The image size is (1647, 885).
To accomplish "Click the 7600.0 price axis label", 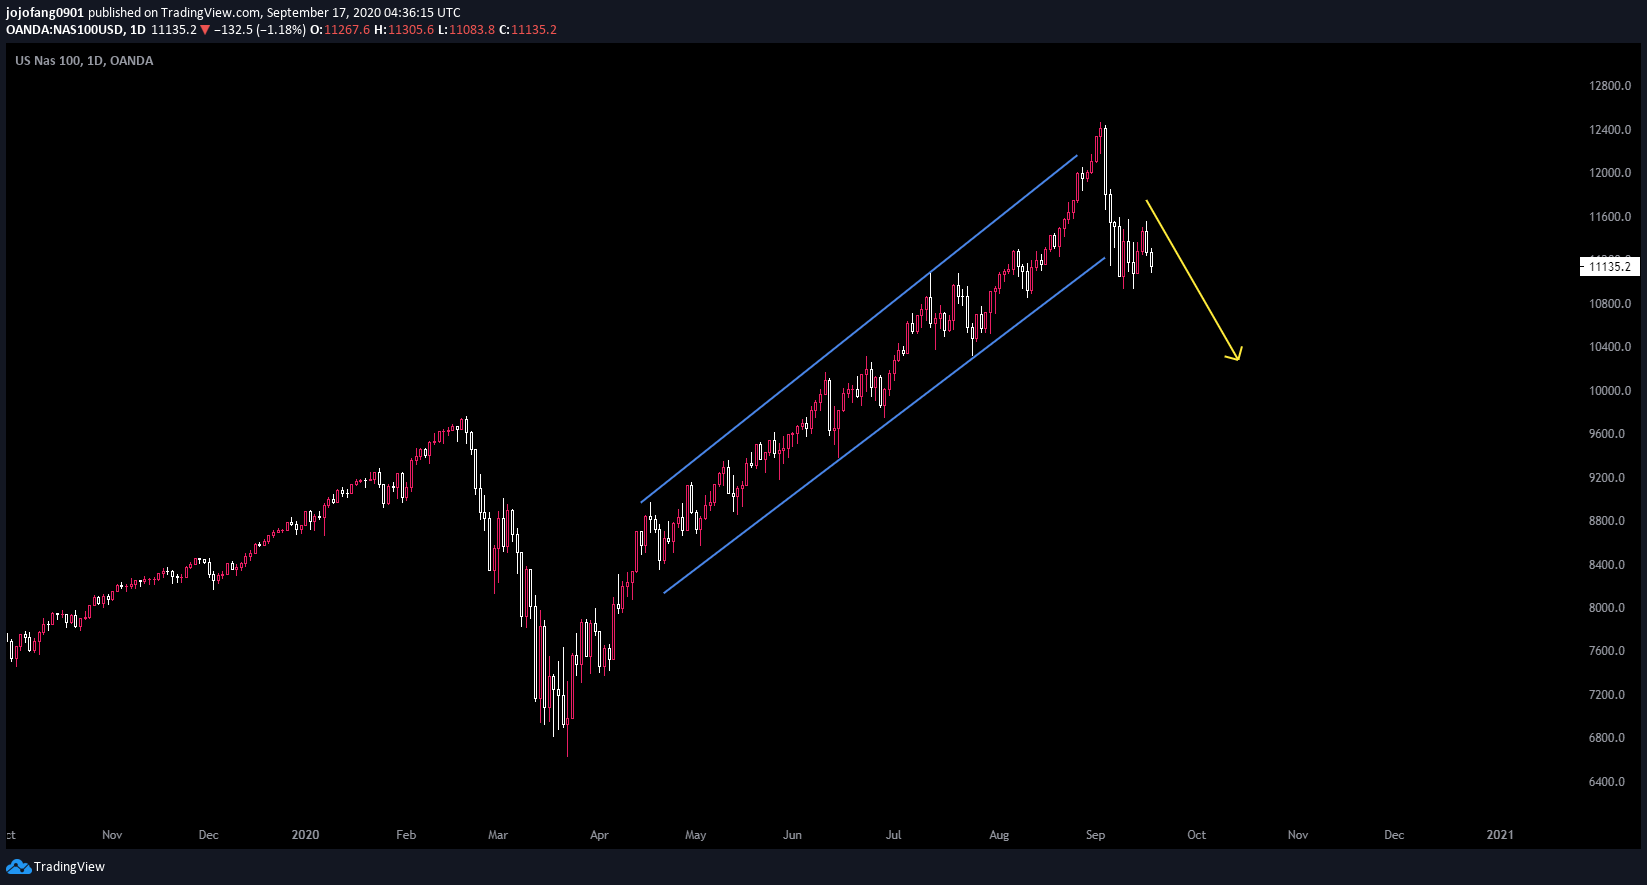I will 1607,651.
